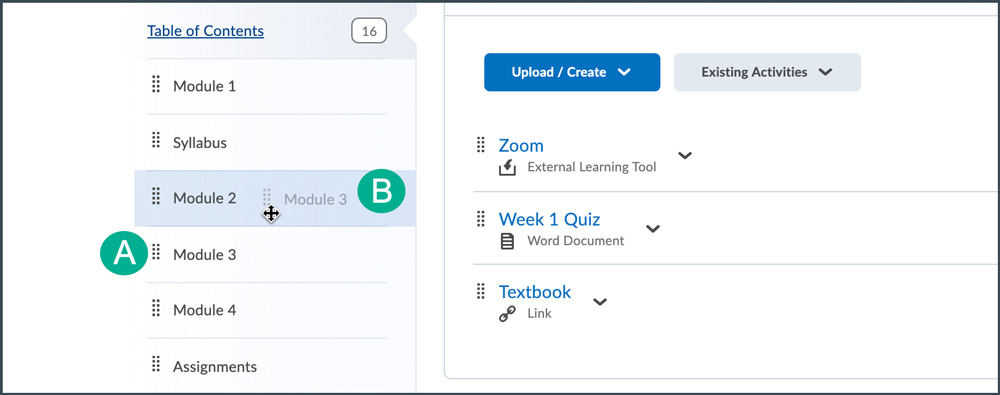This screenshot has width=1000, height=395.
Task: Open the Week 1 Quiz dropdown chevron
Action: [653, 228]
